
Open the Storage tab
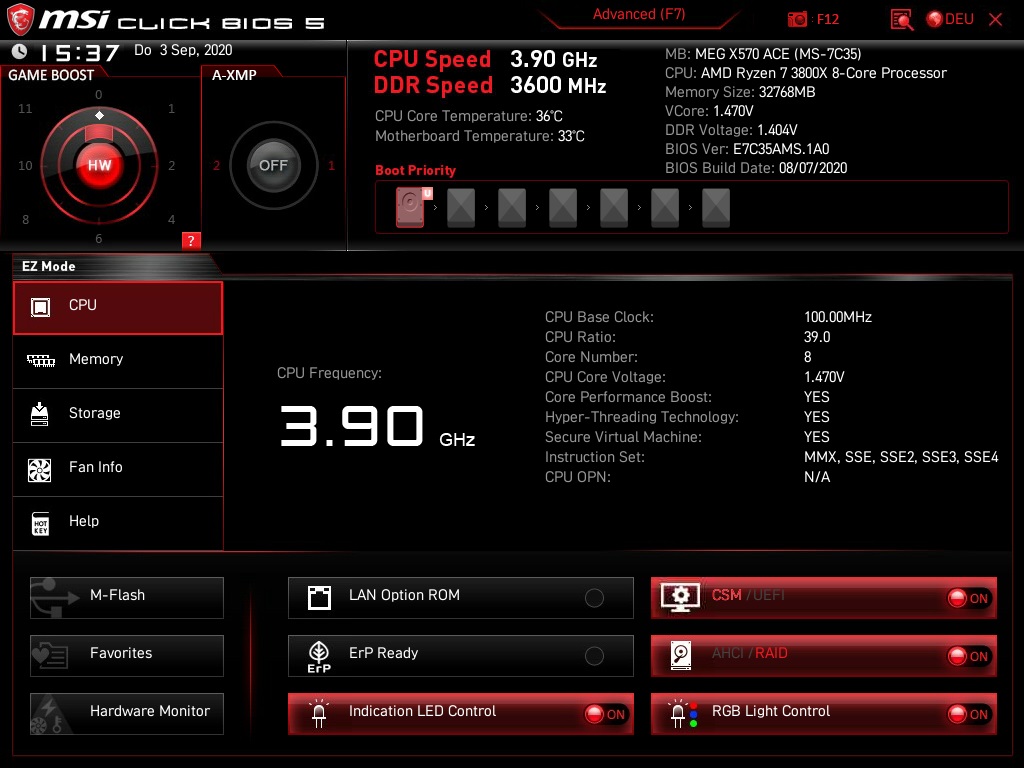coord(118,415)
